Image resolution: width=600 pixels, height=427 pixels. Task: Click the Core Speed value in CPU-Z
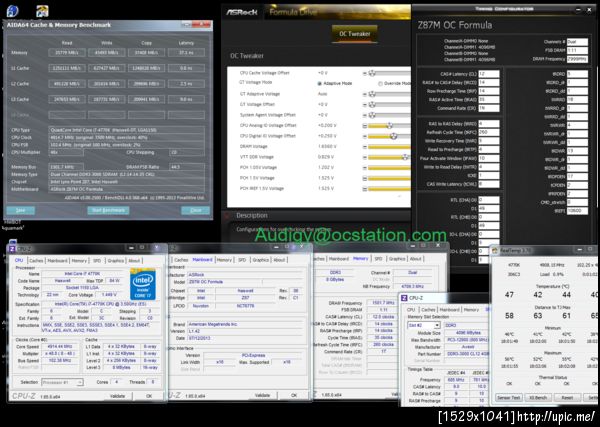point(60,347)
